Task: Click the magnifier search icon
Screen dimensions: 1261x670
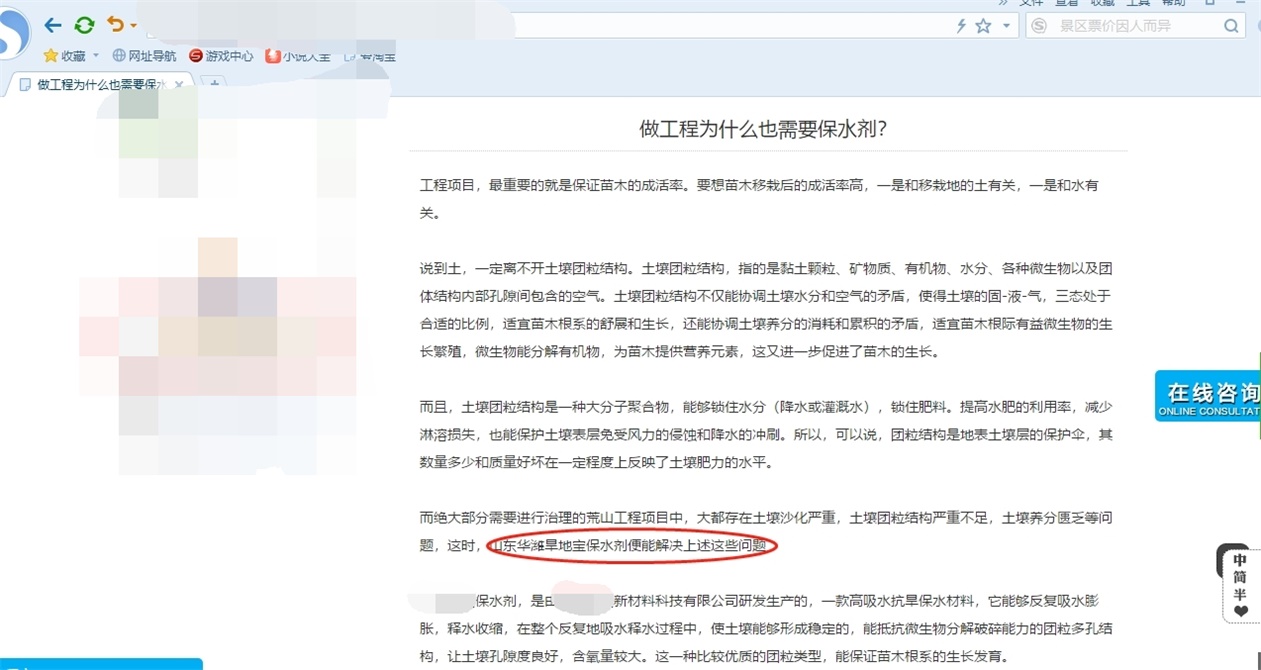Action: tap(1231, 26)
